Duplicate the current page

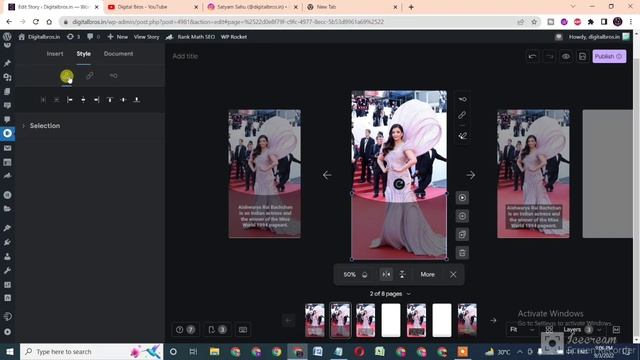pos(462,235)
